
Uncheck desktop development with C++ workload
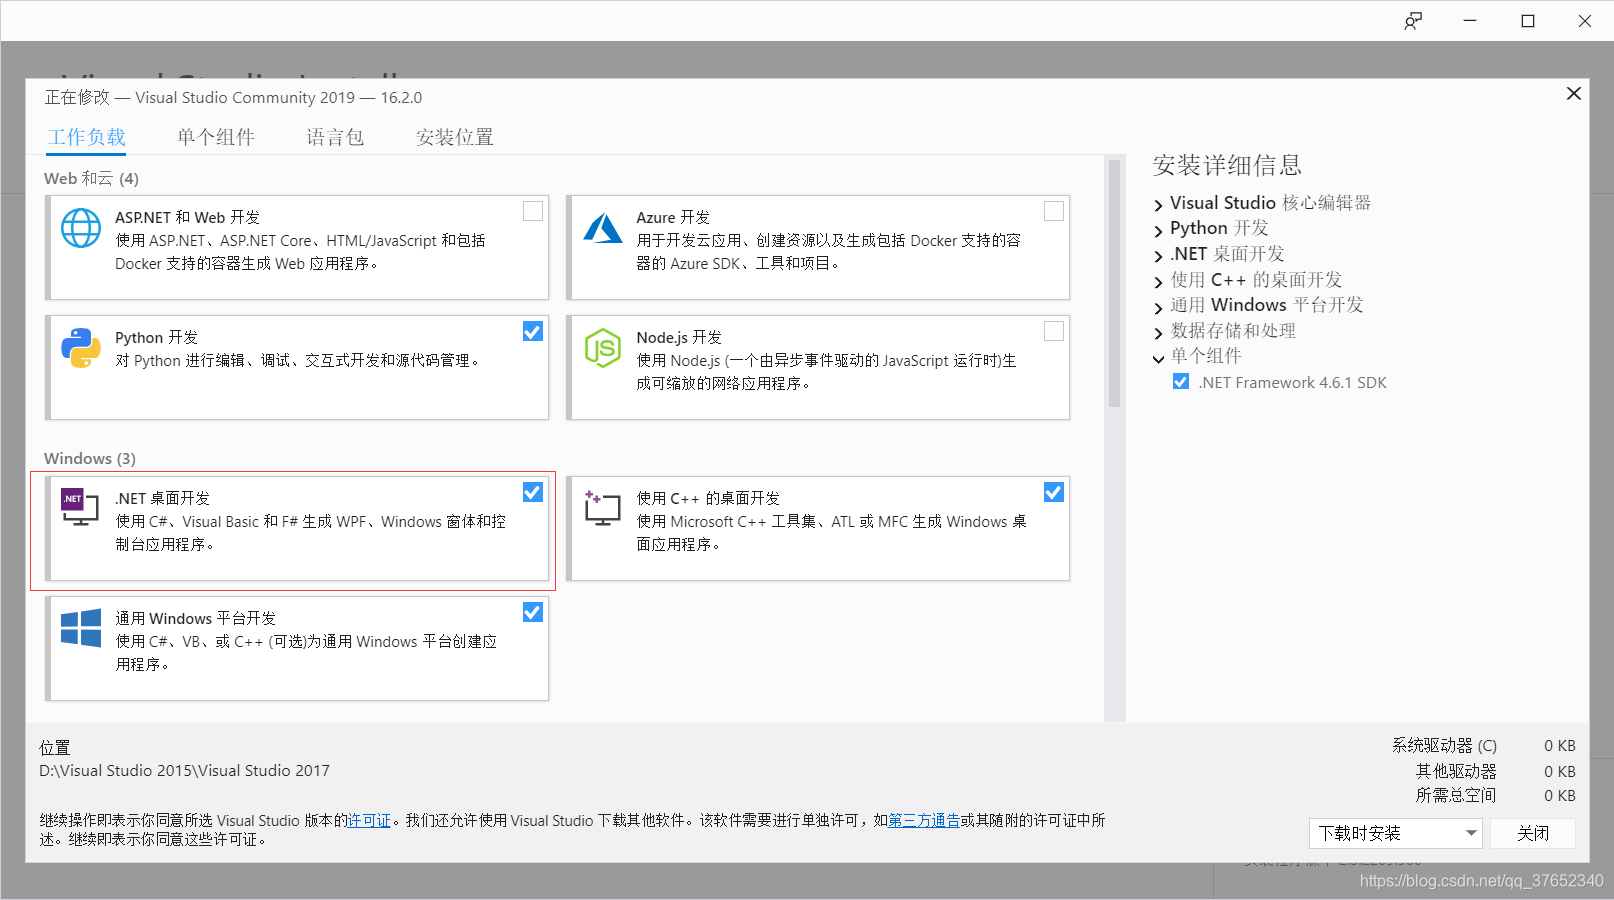[x=1054, y=492]
